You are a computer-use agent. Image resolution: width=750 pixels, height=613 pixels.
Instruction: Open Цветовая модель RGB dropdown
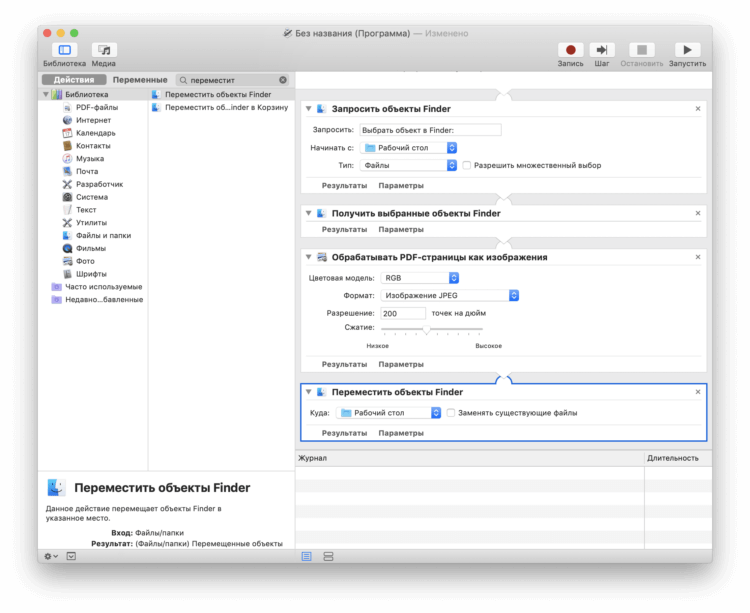(420, 278)
